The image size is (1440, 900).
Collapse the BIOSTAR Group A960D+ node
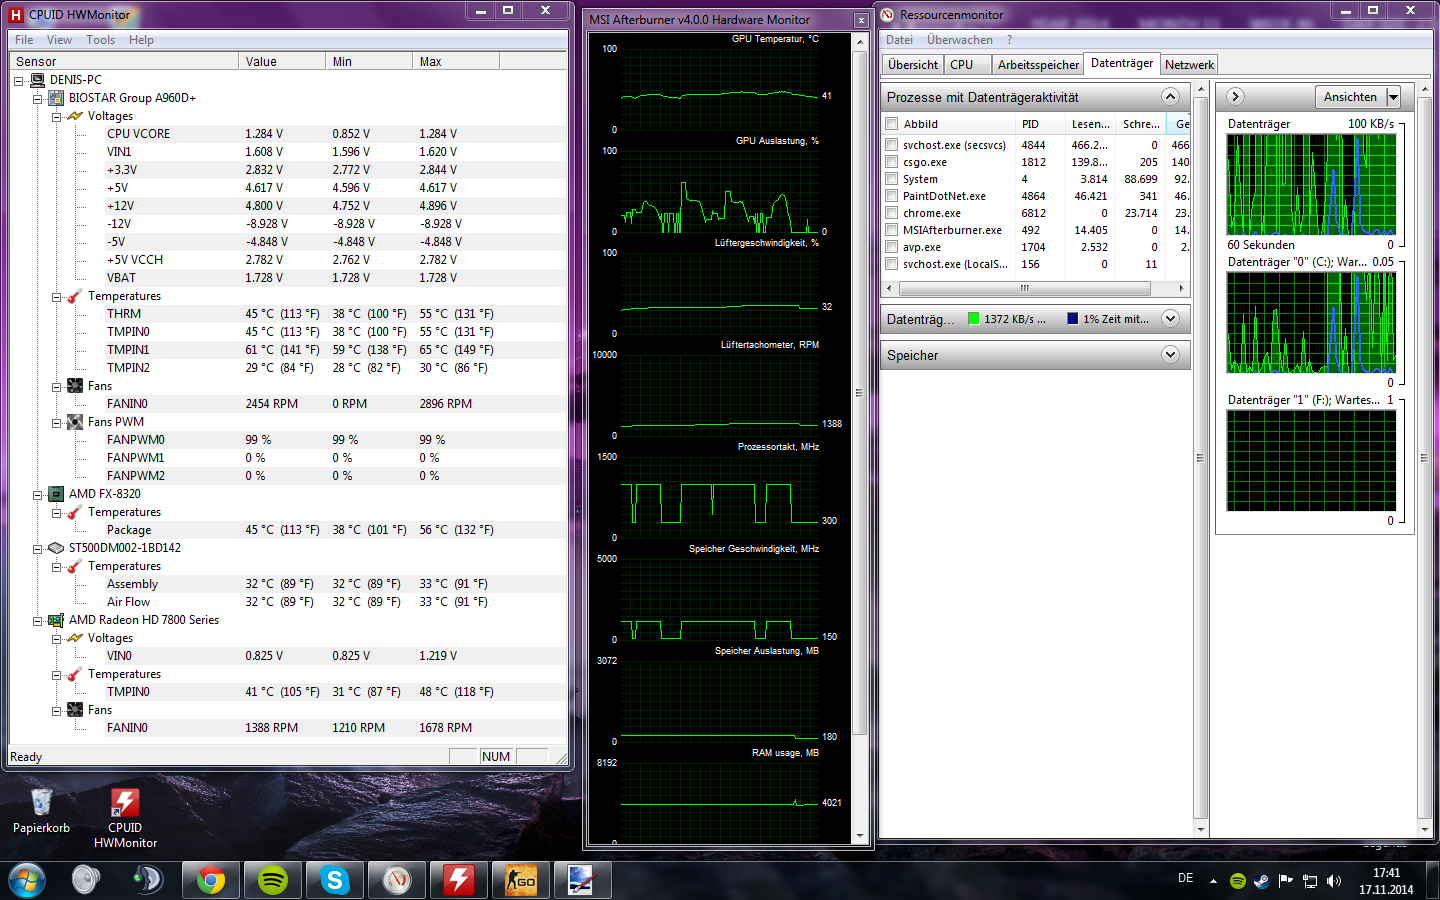(38, 99)
